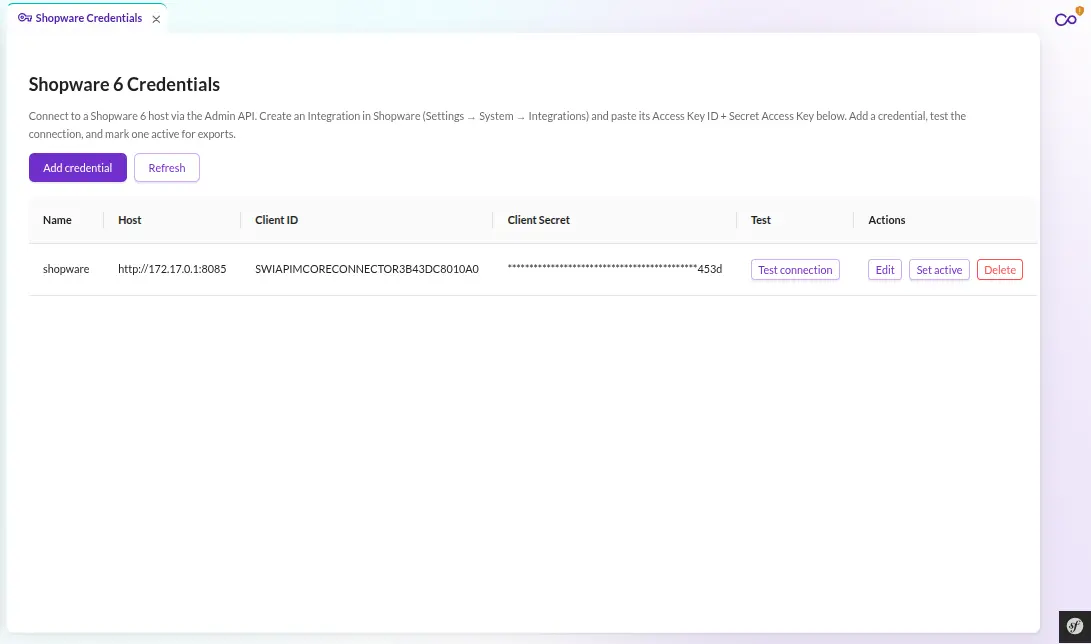Delete the shopware credential

1000,270
